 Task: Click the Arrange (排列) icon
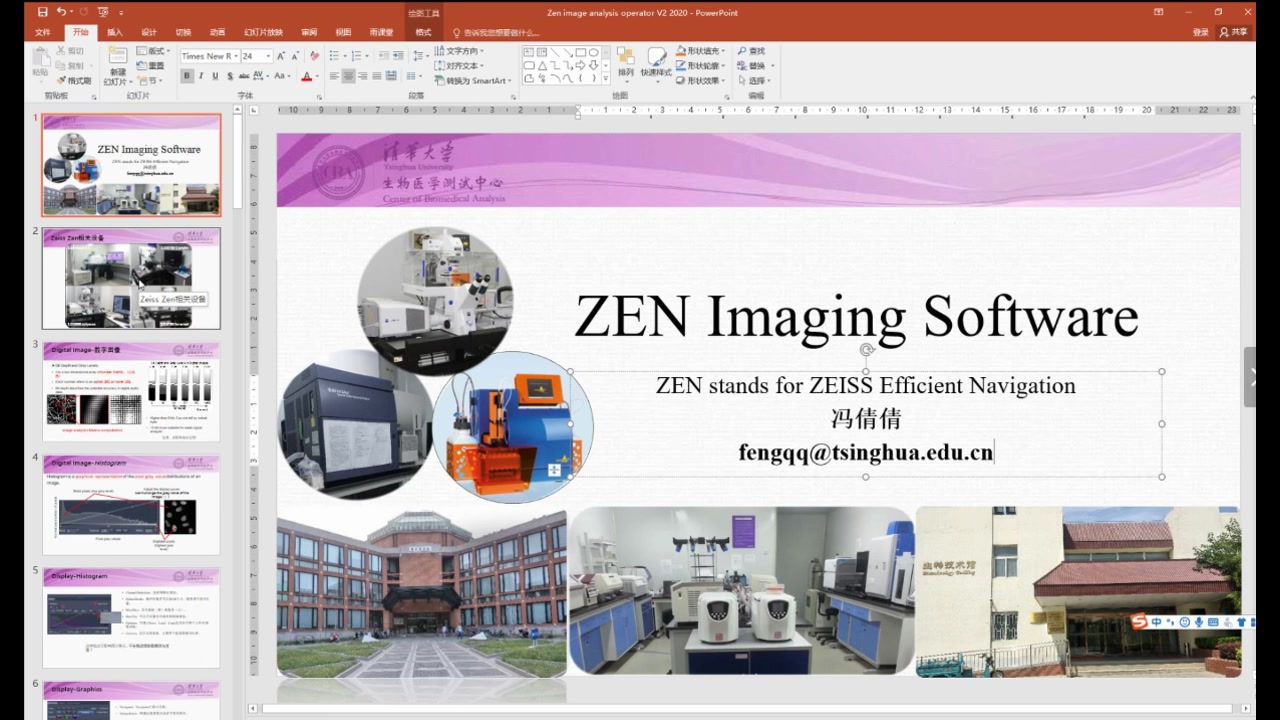coord(626,62)
